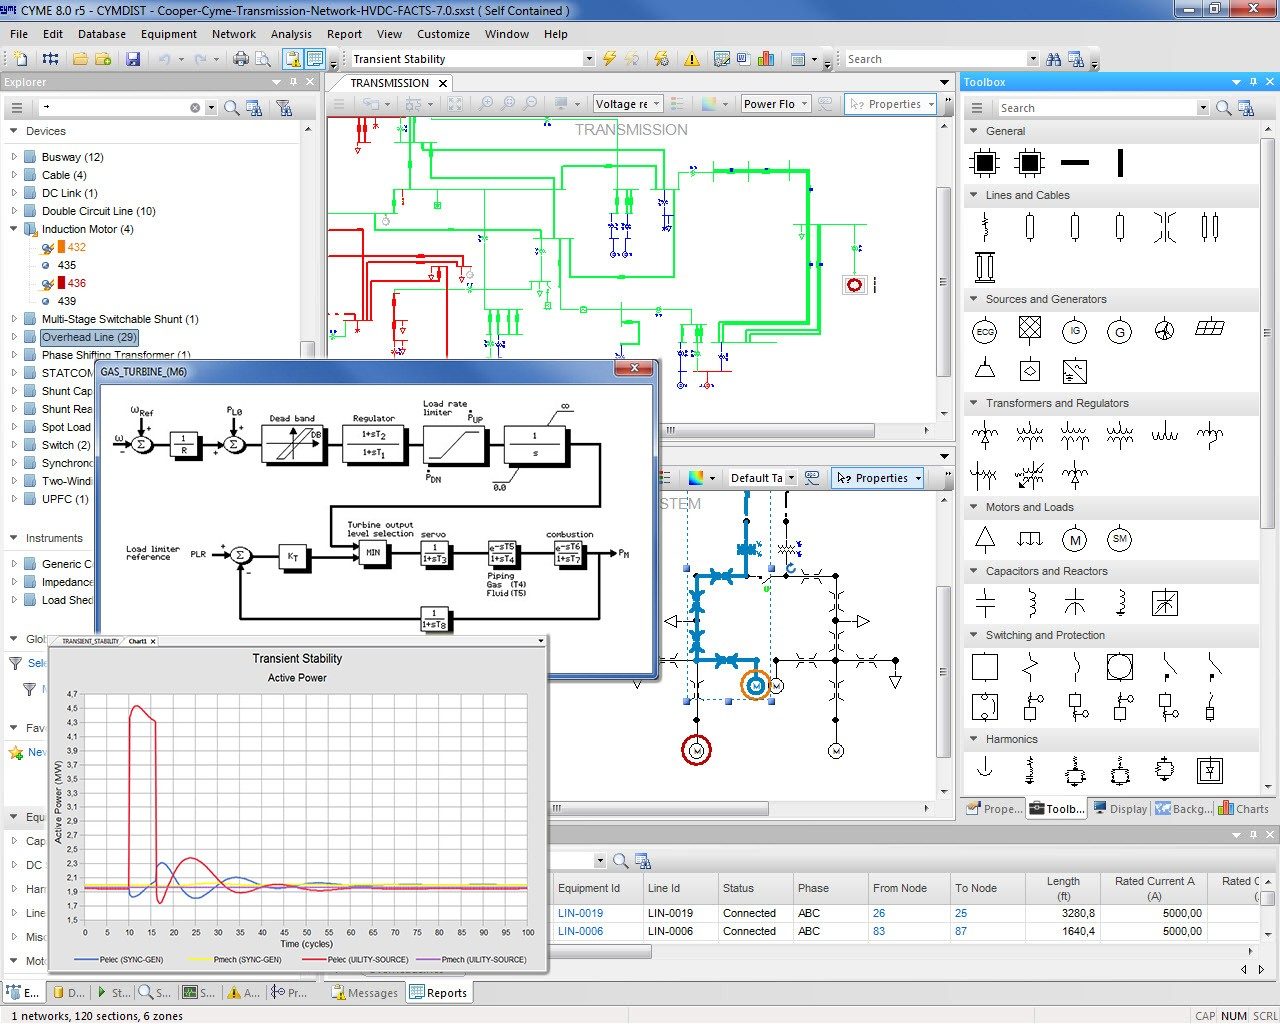The width and height of the screenshot is (1280, 1024).
Task: Click the Explorer search magnifier icon
Action: click(232, 108)
